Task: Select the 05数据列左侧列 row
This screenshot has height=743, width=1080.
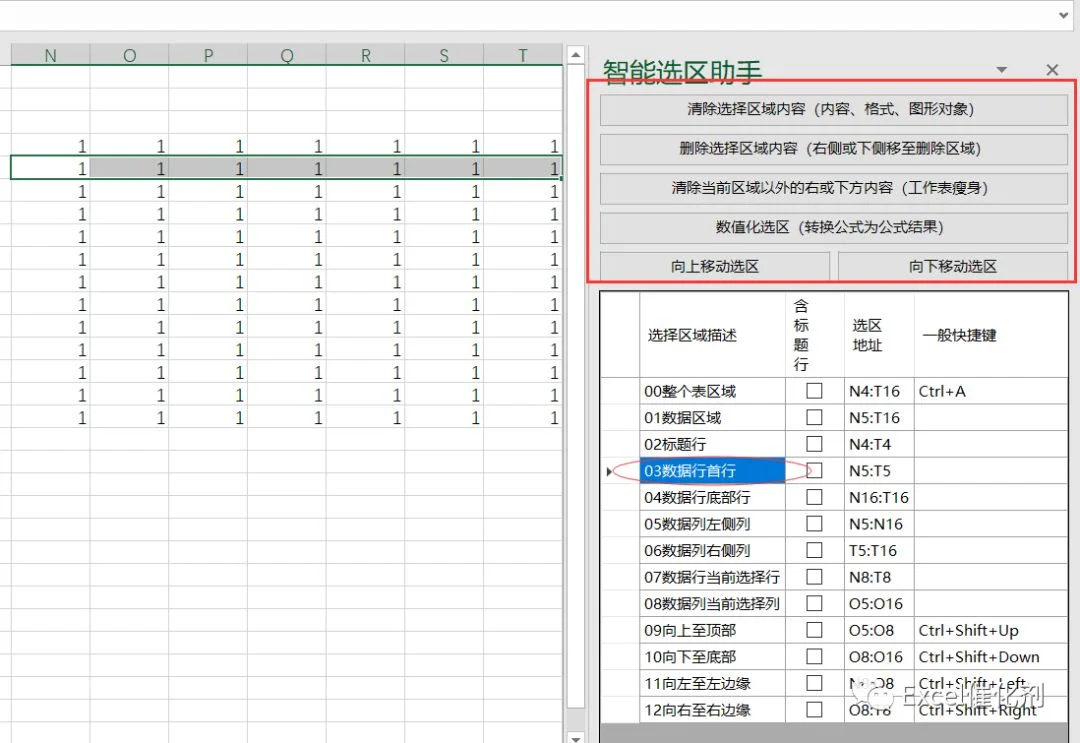Action: (x=834, y=524)
